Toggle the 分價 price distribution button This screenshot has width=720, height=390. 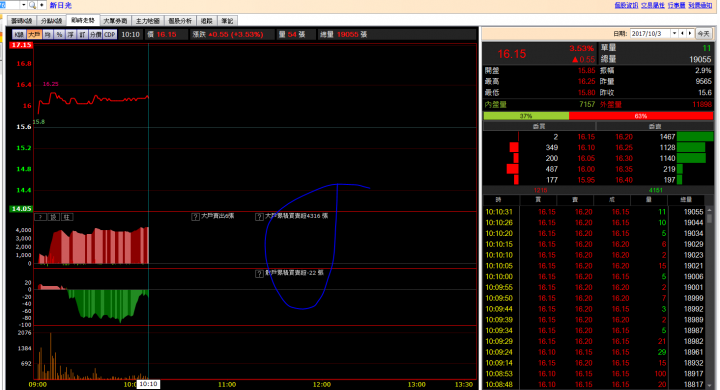(x=95, y=34)
